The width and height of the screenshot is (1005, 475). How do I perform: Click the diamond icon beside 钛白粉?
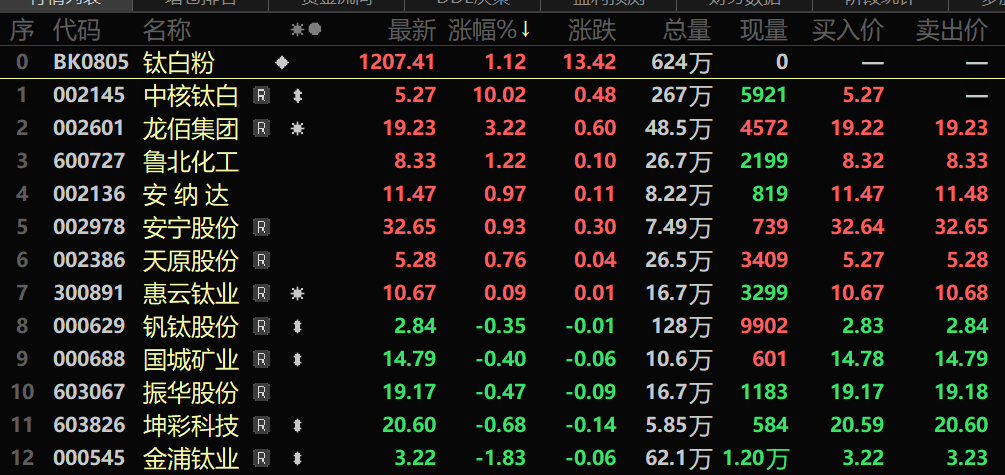tap(282, 63)
